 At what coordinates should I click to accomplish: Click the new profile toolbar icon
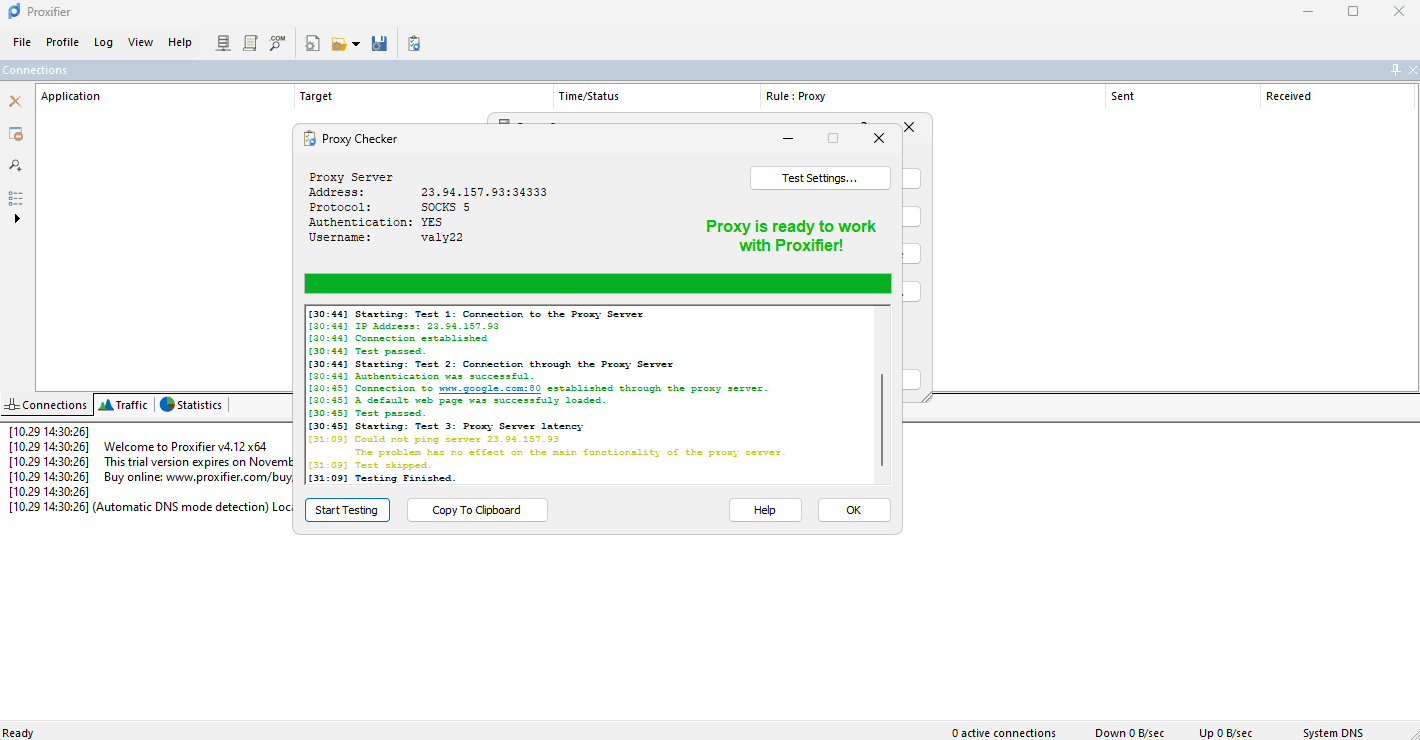(312, 43)
